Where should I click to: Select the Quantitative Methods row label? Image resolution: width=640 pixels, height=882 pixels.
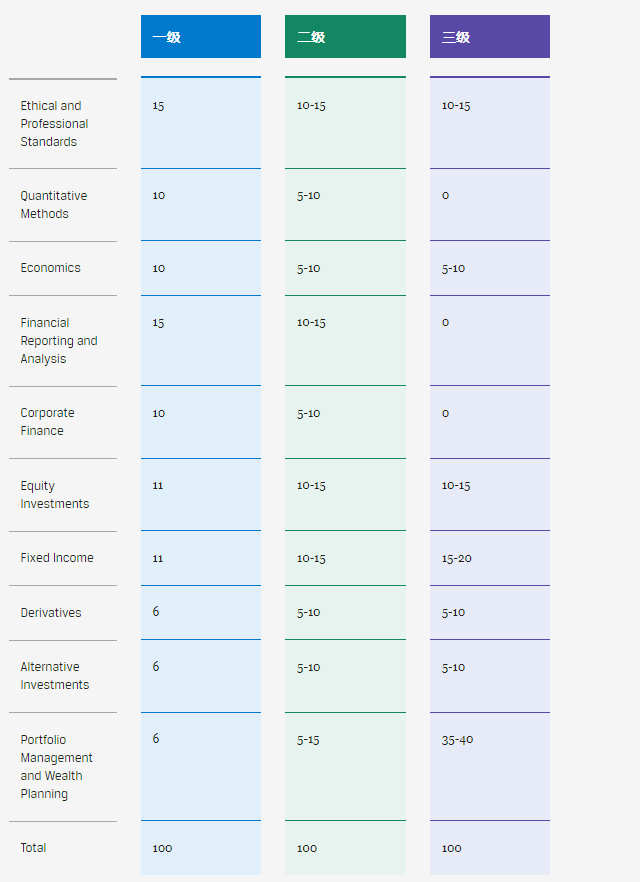point(54,205)
